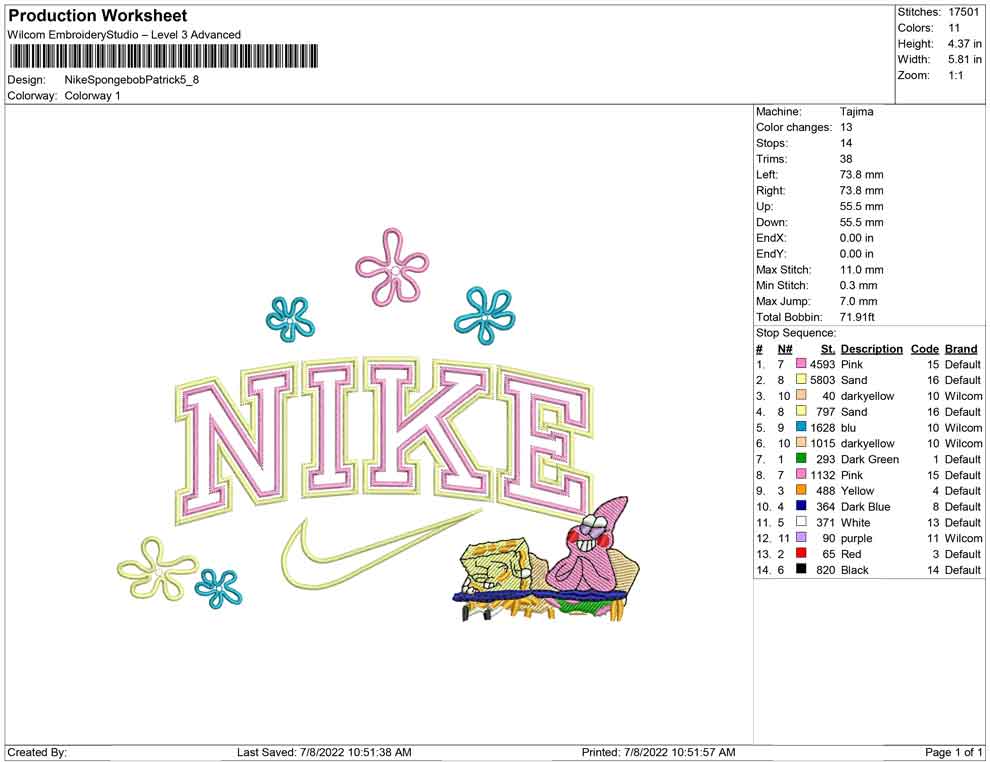The image size is (990, 762).
Task: Click the Colors value 11
Action: (x=954, y=28)
